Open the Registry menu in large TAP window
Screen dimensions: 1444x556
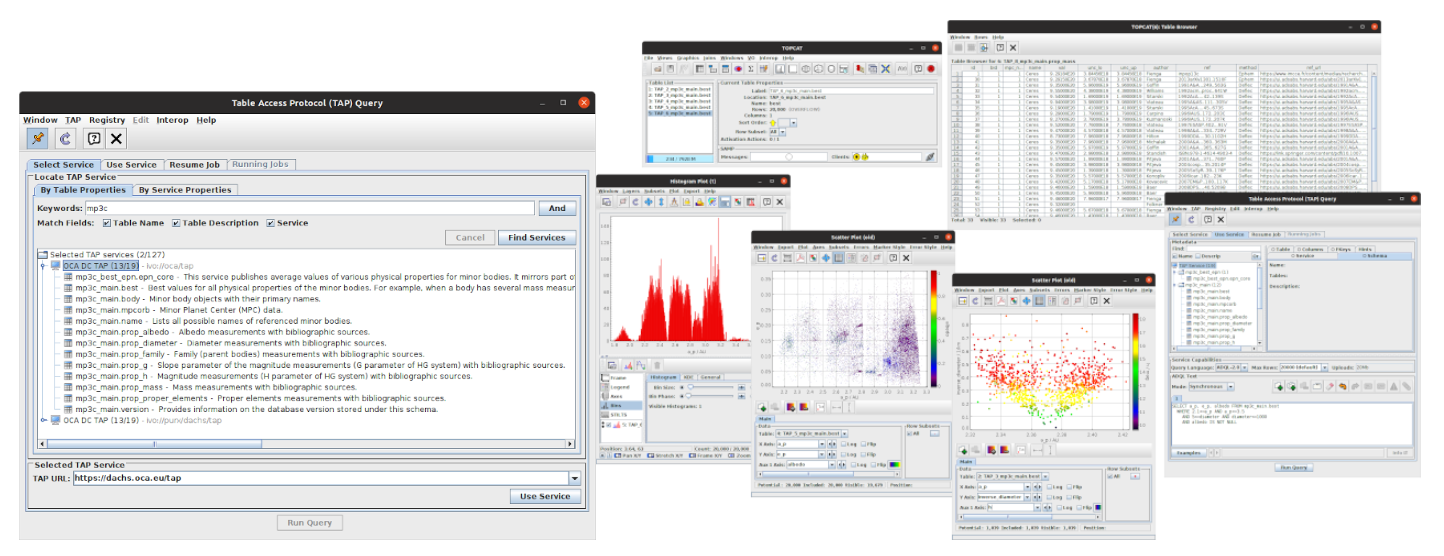point(107,120)
